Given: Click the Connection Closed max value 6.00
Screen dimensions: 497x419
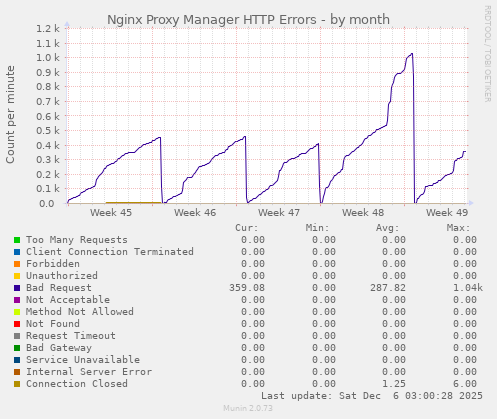Looking at the screenshot, I should (x=465, y=384).
